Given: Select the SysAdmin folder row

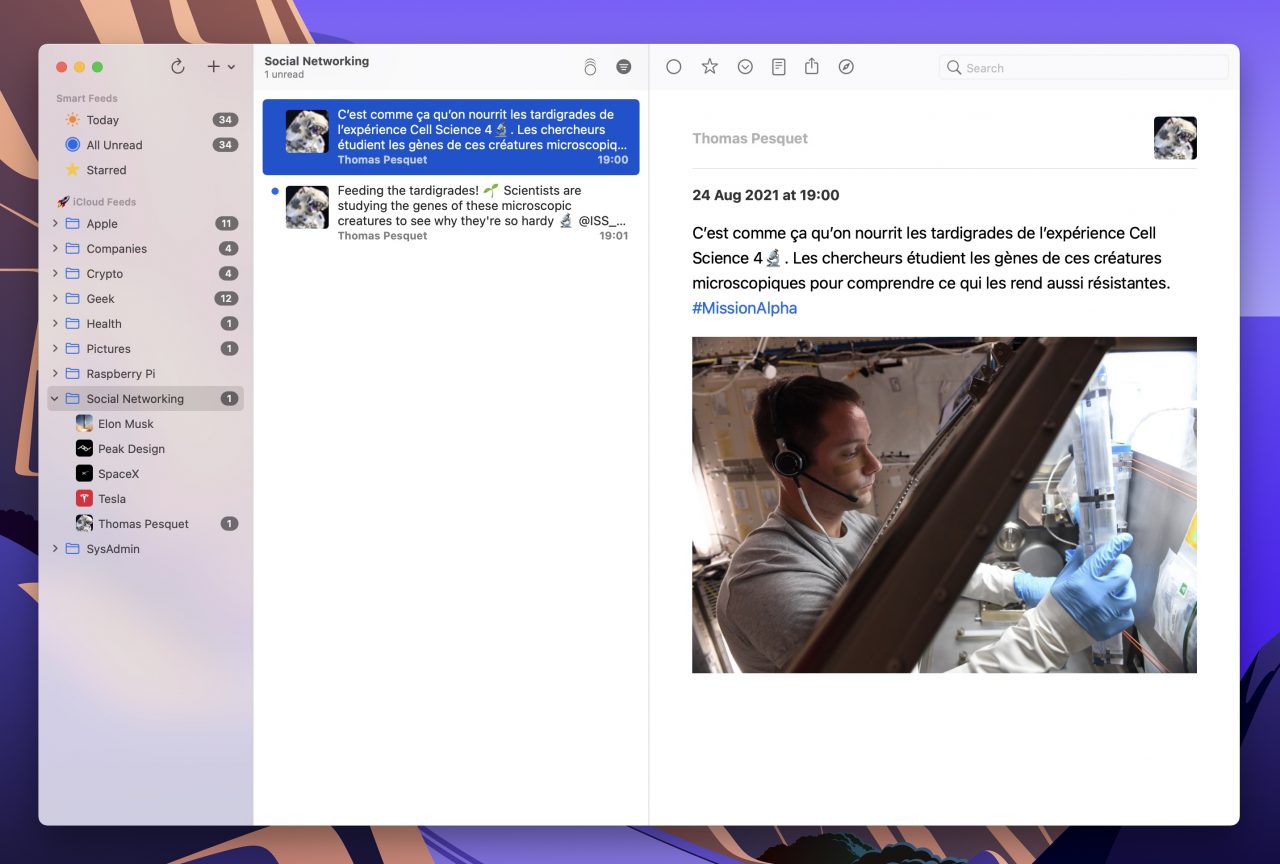Looking at the screenshot, I should pos(146,549).
